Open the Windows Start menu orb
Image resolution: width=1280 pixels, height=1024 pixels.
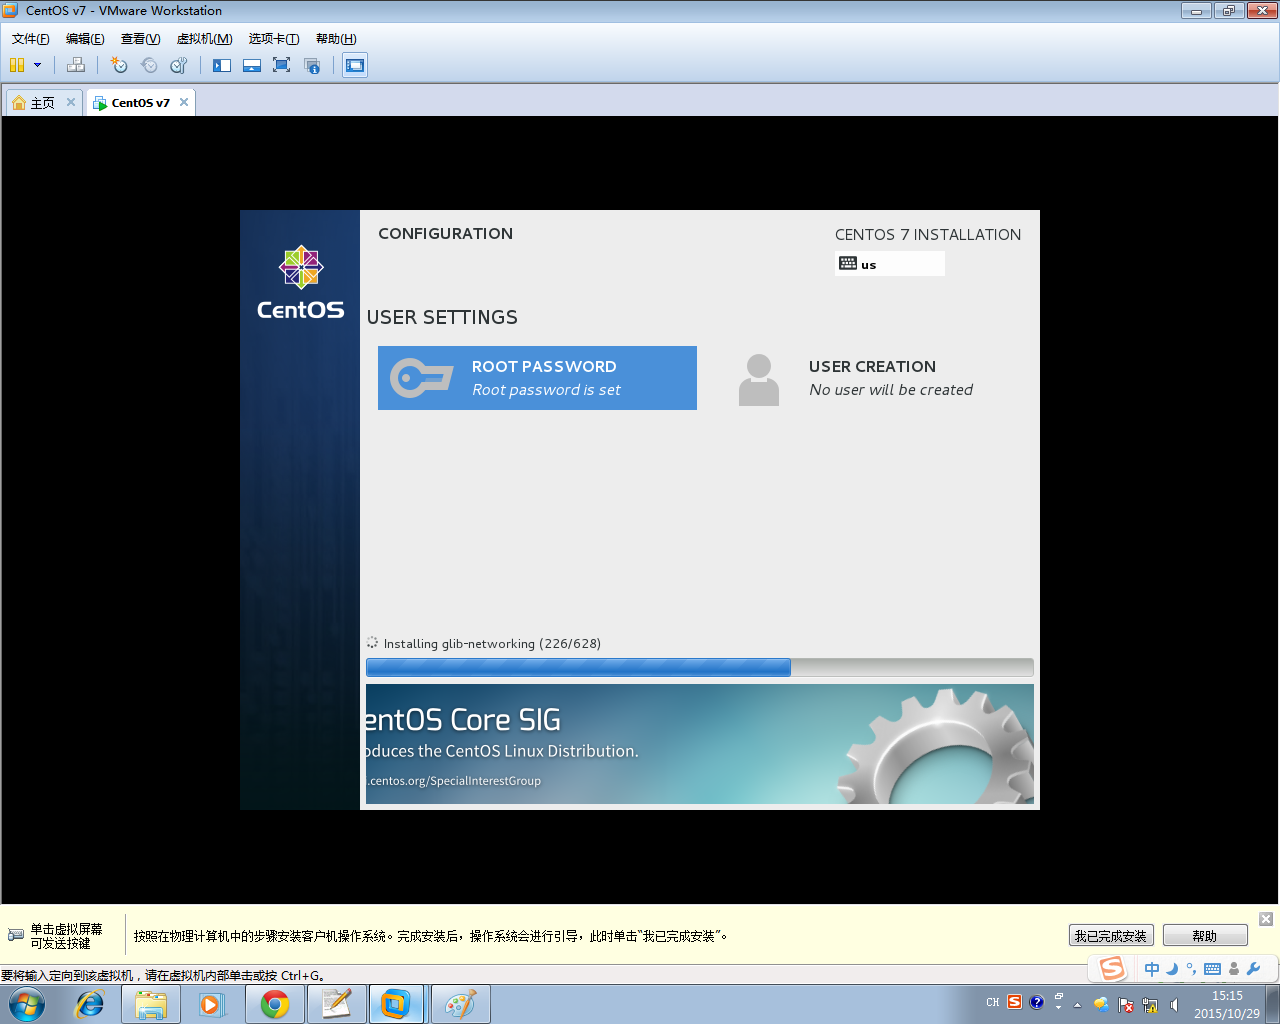pos(27,1004)
